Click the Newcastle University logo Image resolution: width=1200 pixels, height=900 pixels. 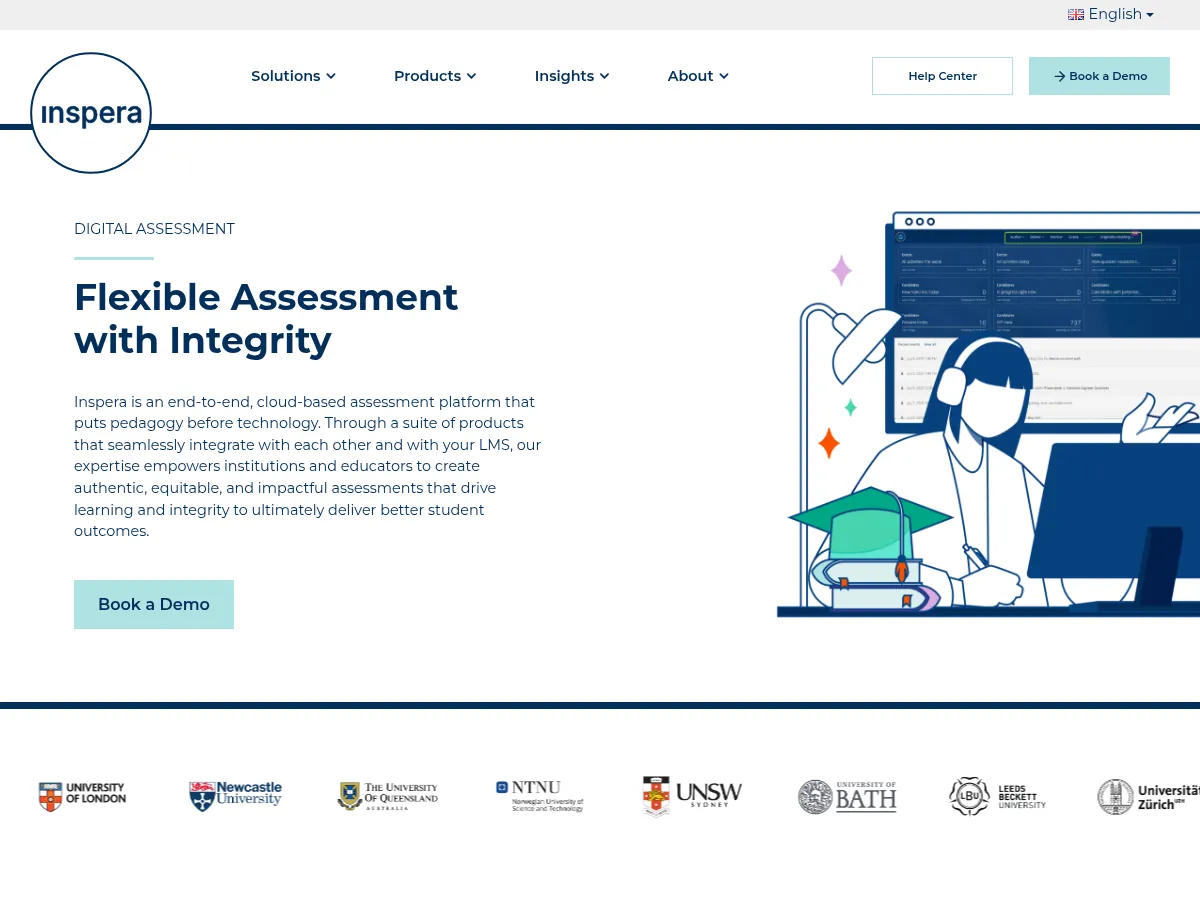click(x=236, y=796)
